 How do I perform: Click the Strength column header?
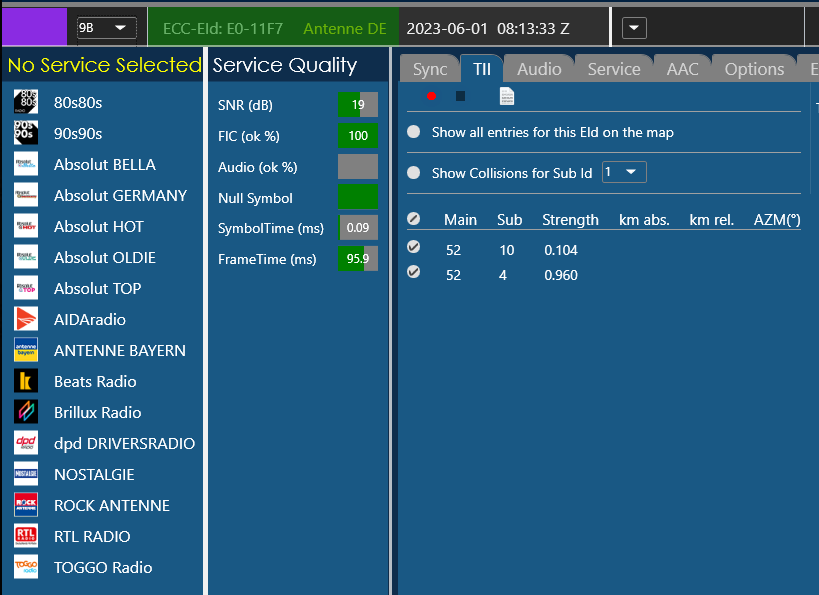pos(570,219)
